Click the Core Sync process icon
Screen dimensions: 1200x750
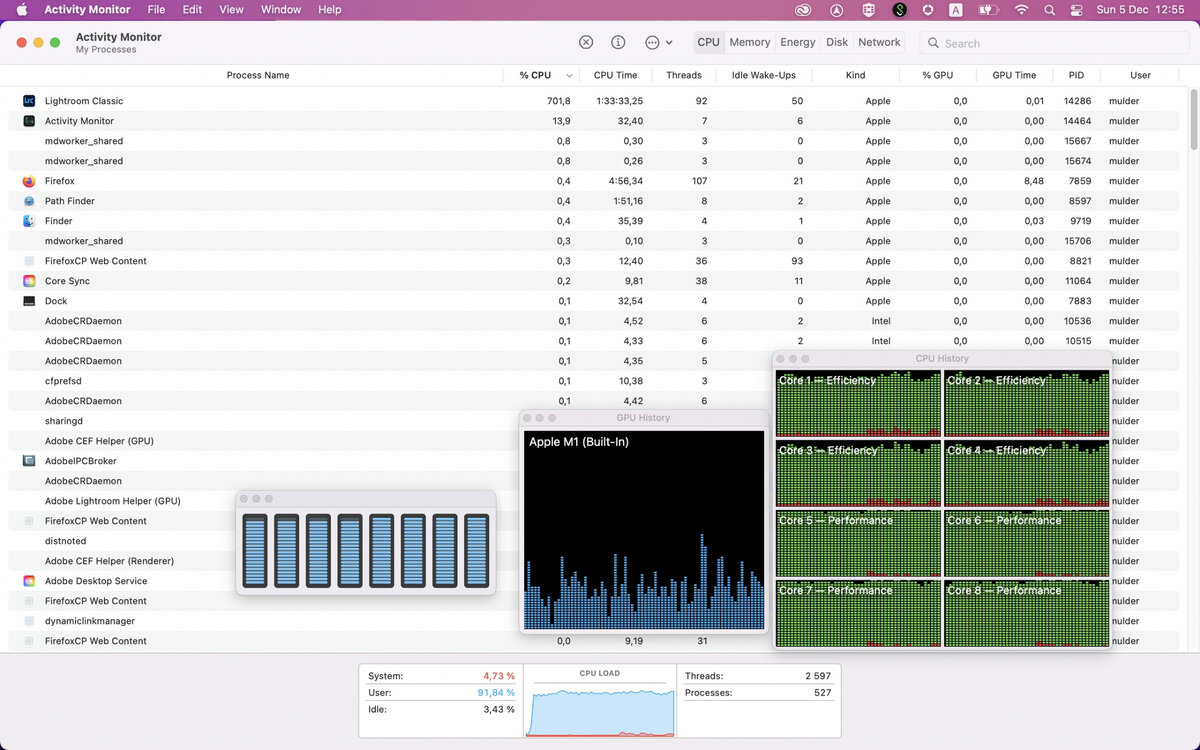click(x=29, y=281)
